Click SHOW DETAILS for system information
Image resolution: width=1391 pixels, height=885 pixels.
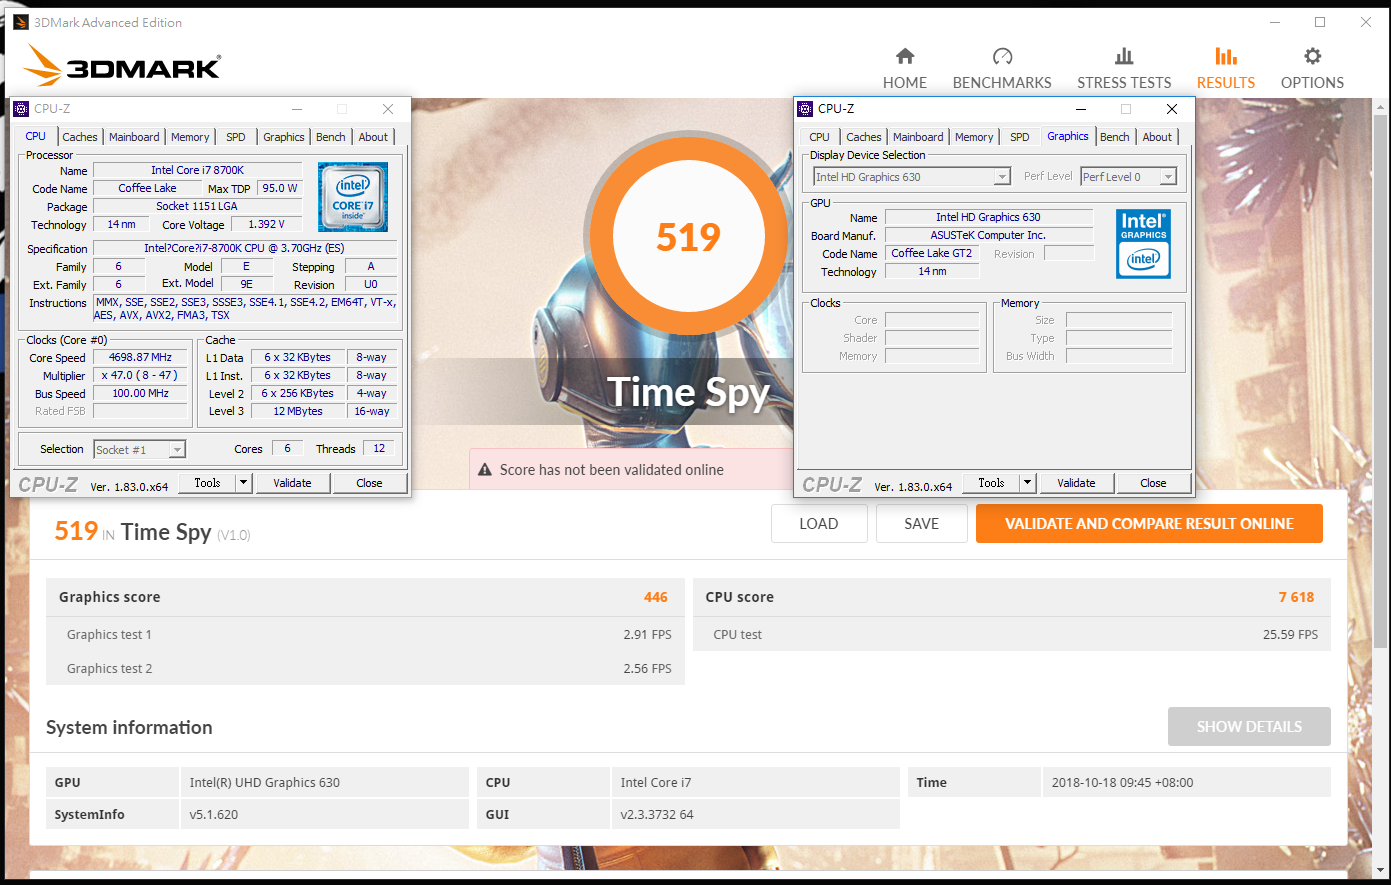click(1249, 727)
